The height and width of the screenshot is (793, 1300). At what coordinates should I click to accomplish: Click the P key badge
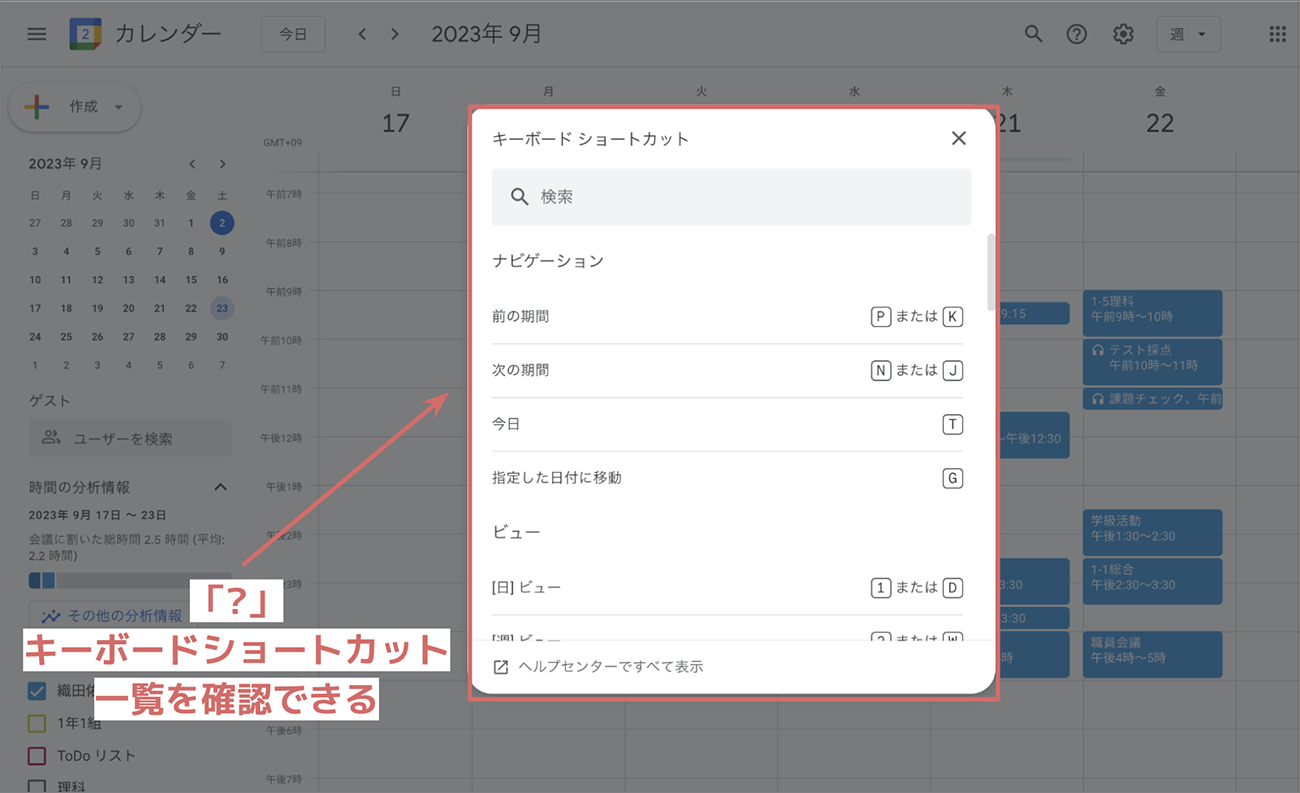click(x=881, y=317)
